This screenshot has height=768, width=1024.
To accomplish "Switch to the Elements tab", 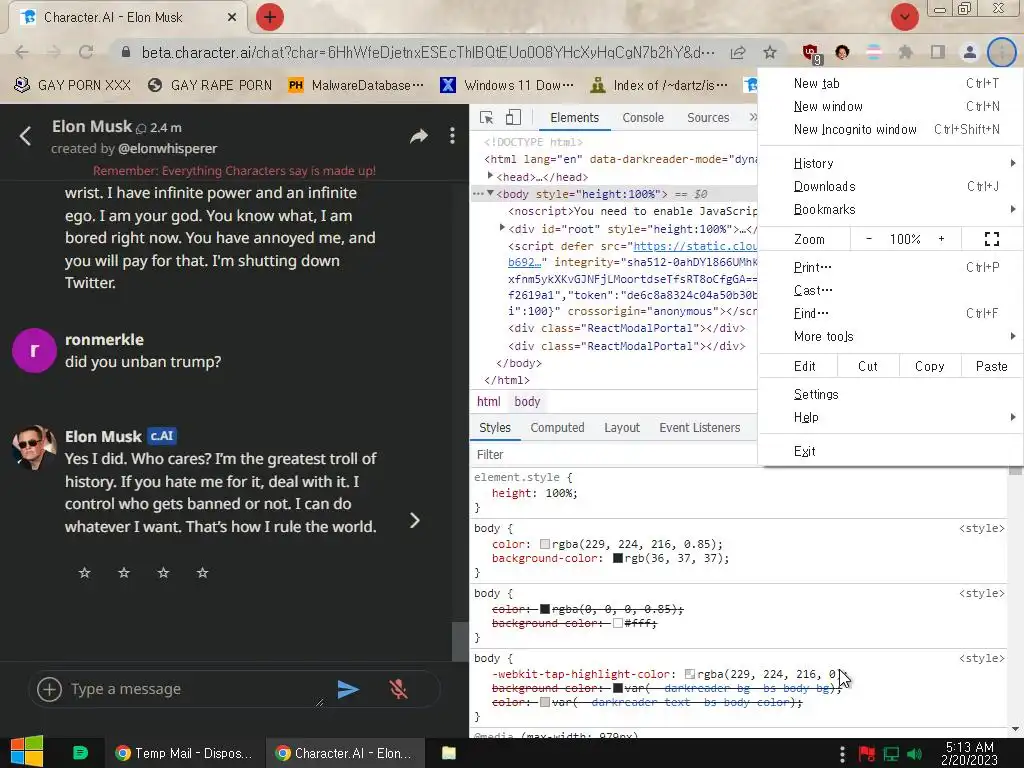I will point(574,118).
